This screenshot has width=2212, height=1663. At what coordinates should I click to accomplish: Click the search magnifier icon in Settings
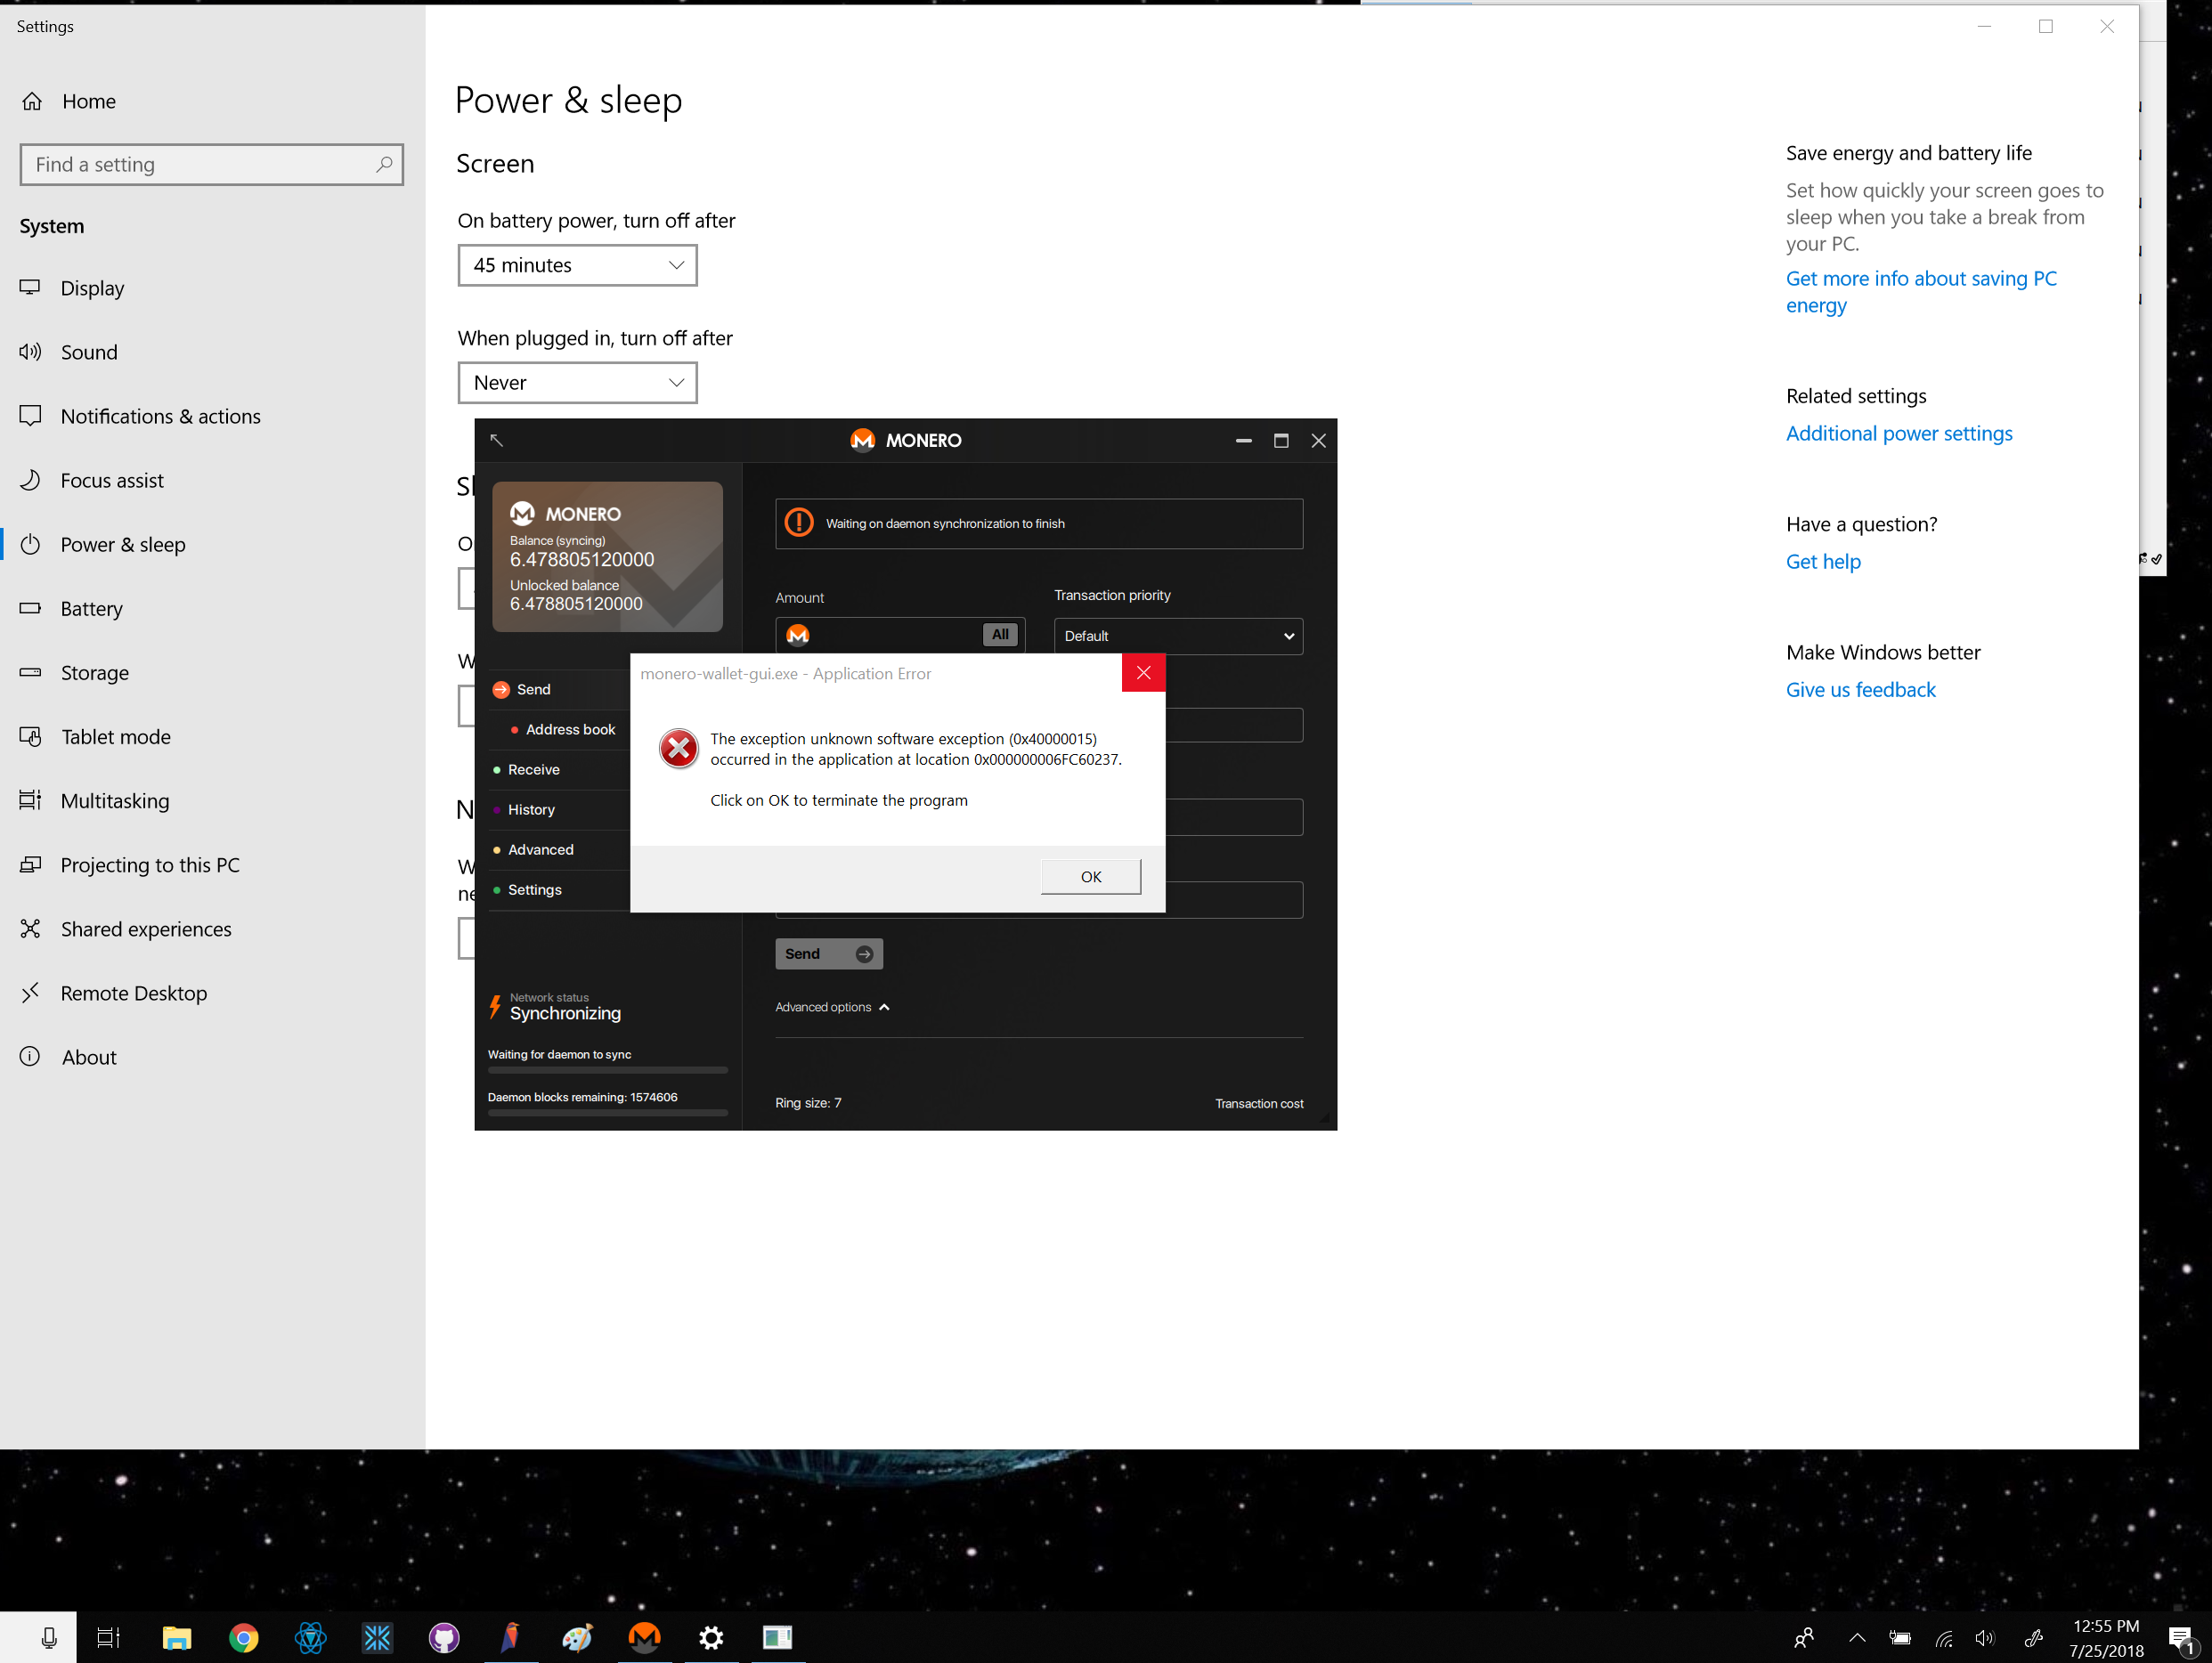tap(384, 164)
